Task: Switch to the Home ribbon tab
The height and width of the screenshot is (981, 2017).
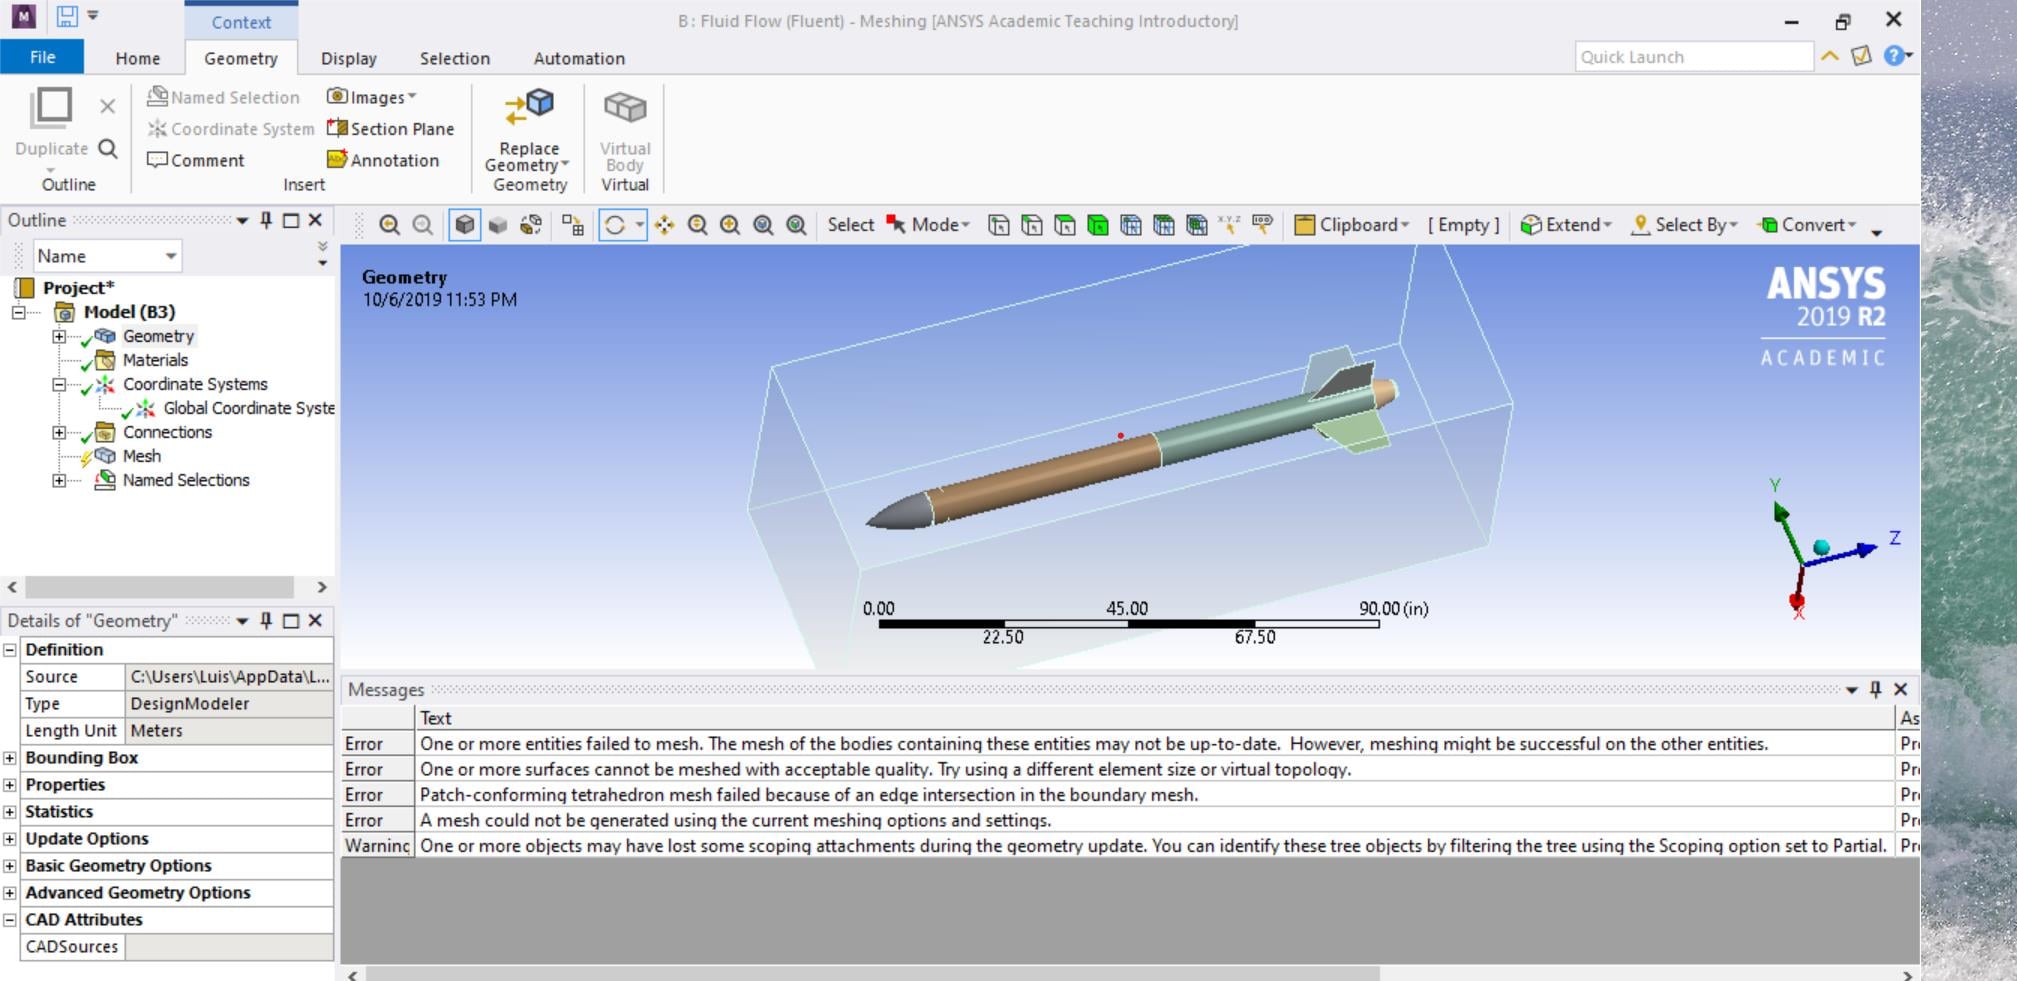Action: click(x=138, y=58)
